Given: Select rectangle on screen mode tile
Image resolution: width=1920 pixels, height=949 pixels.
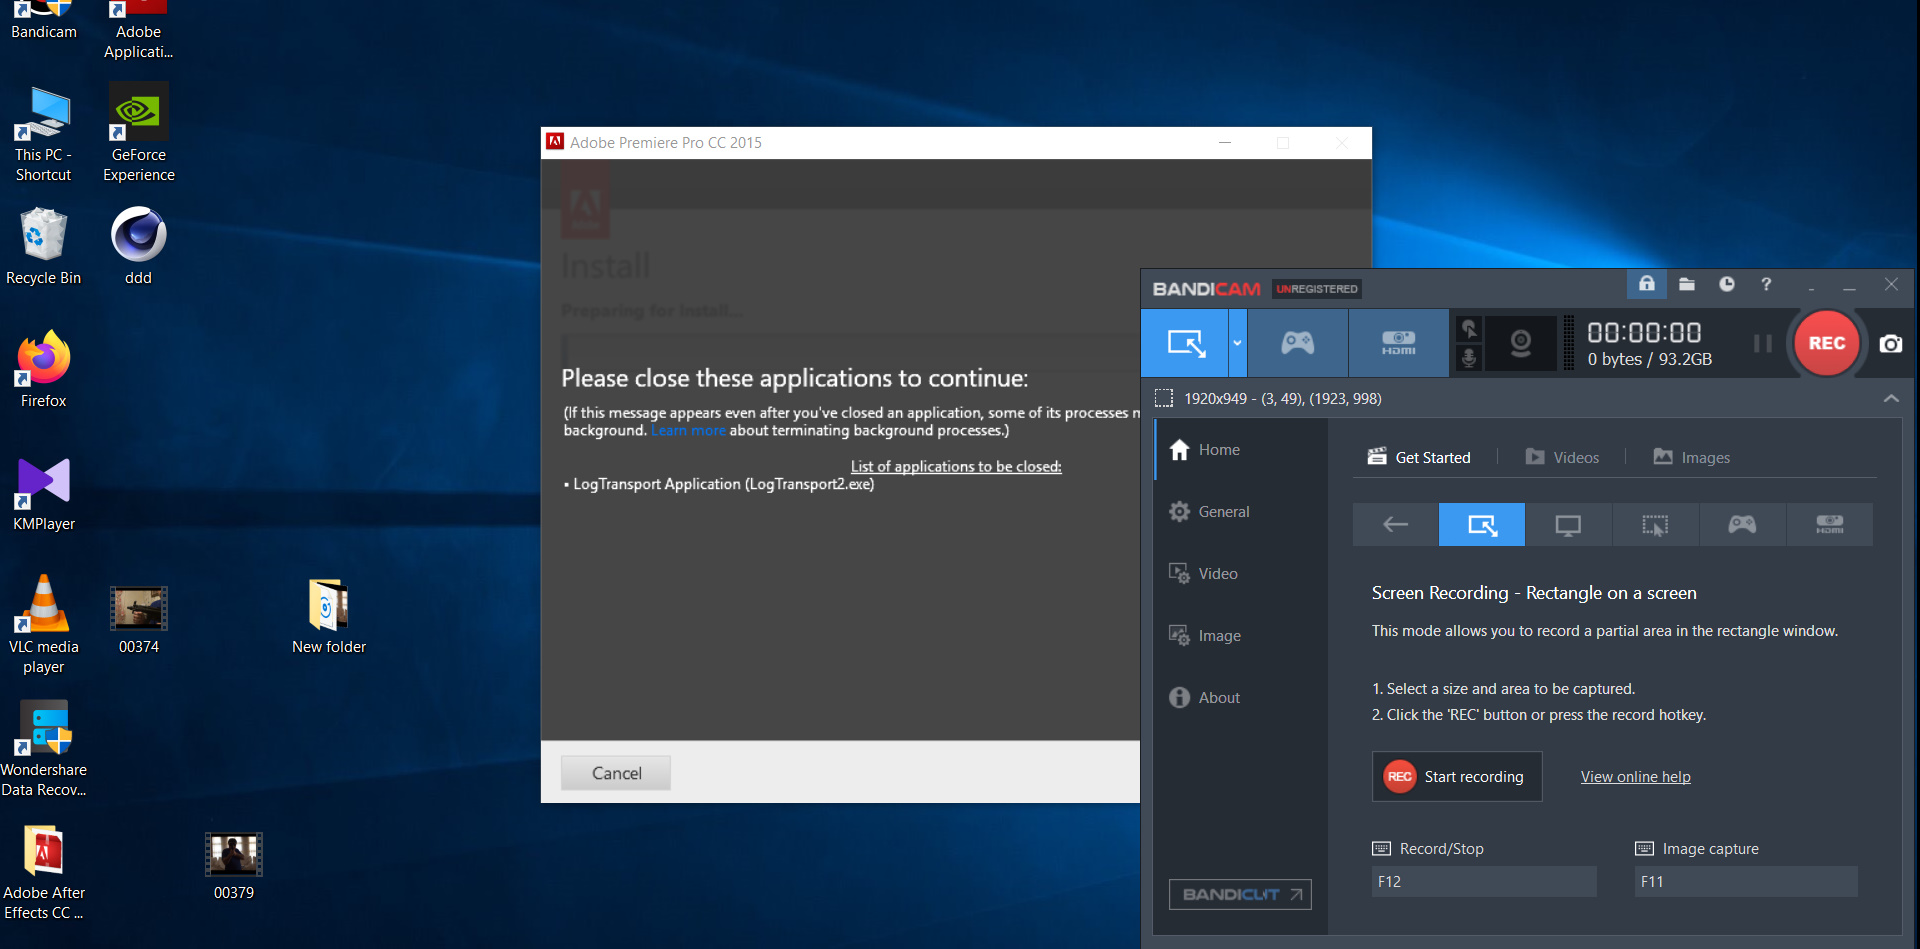Looking at the screenshot, I should (x=1482, y=524).
